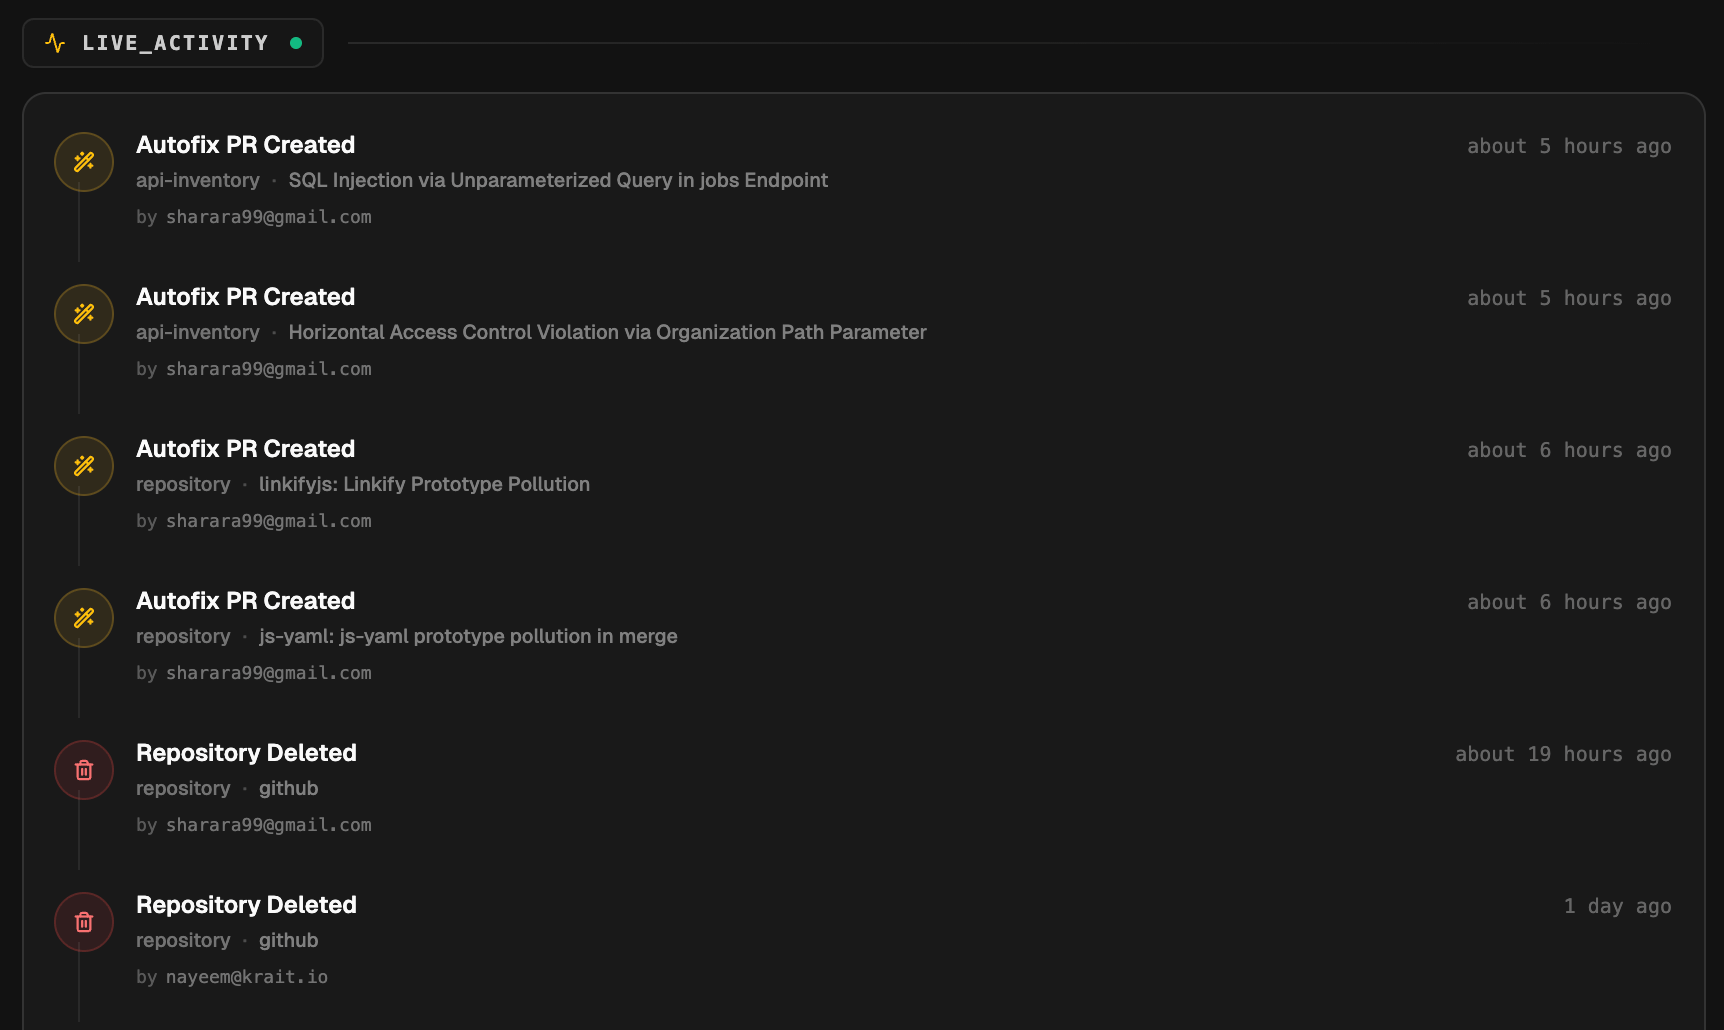This screenshot has width=1724, height=1030.
Task: Click github text in 19 hours ago entry
Action: tap(288, 788)
